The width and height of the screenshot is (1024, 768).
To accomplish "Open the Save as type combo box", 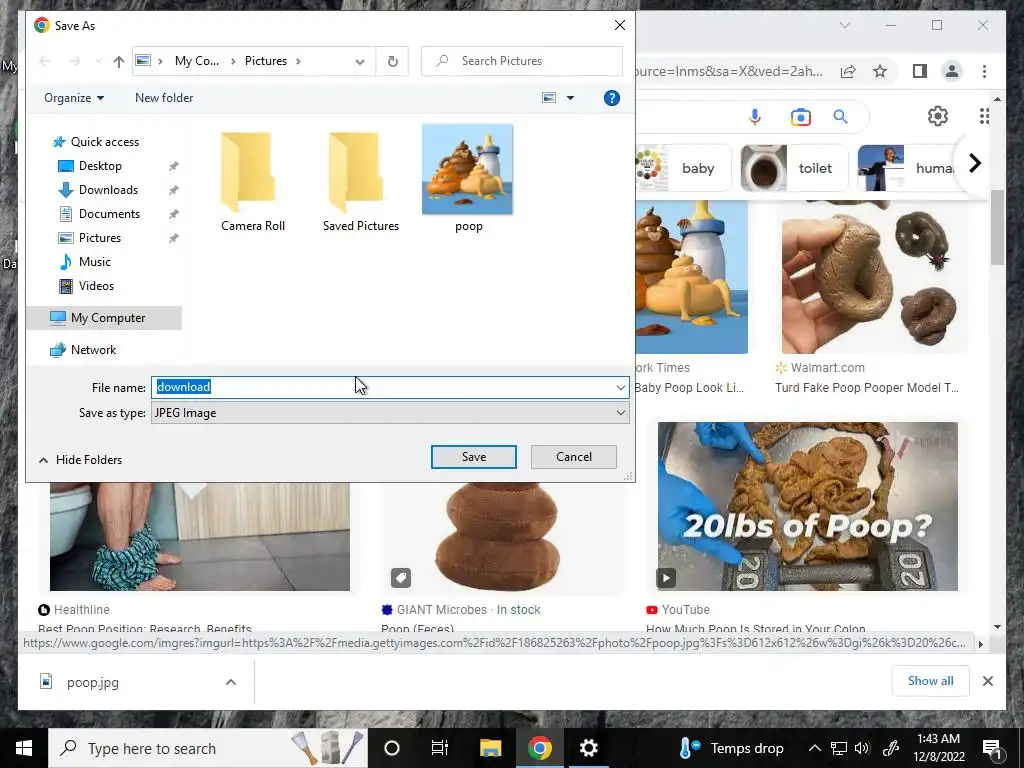I will pos(390,413).
